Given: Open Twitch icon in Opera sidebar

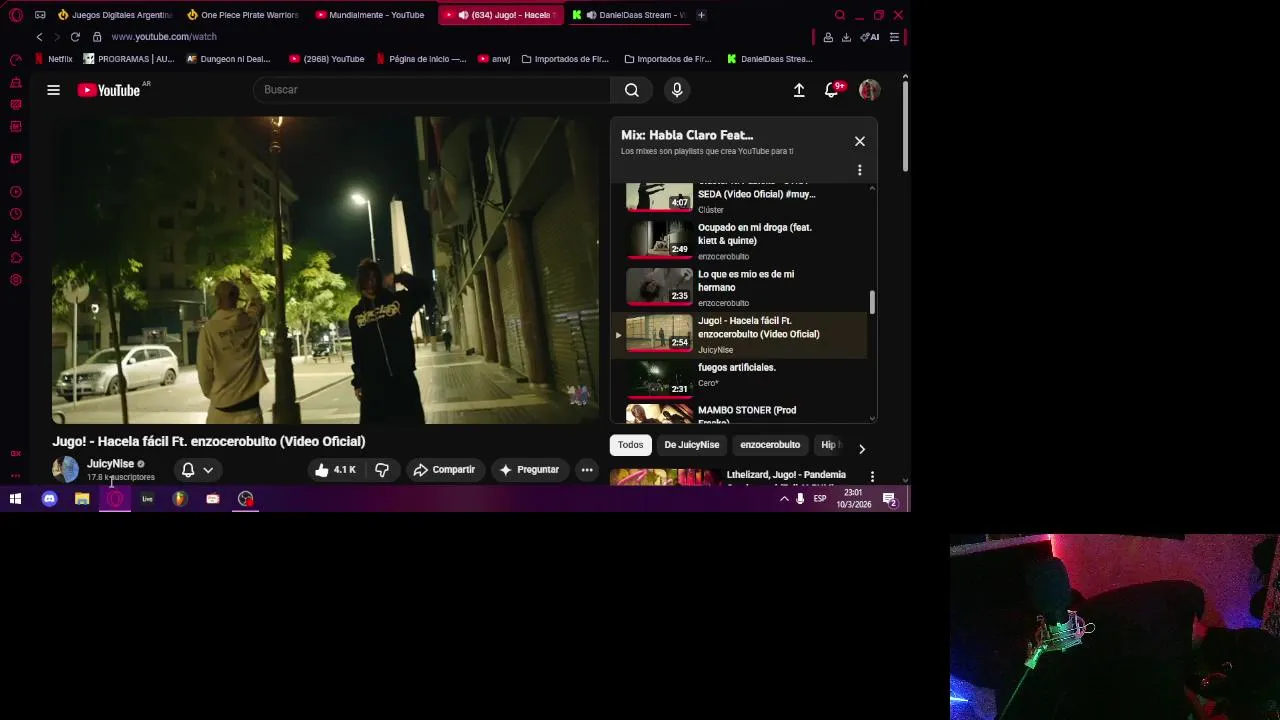Looking at the screenshot, I should coord(15,158).
